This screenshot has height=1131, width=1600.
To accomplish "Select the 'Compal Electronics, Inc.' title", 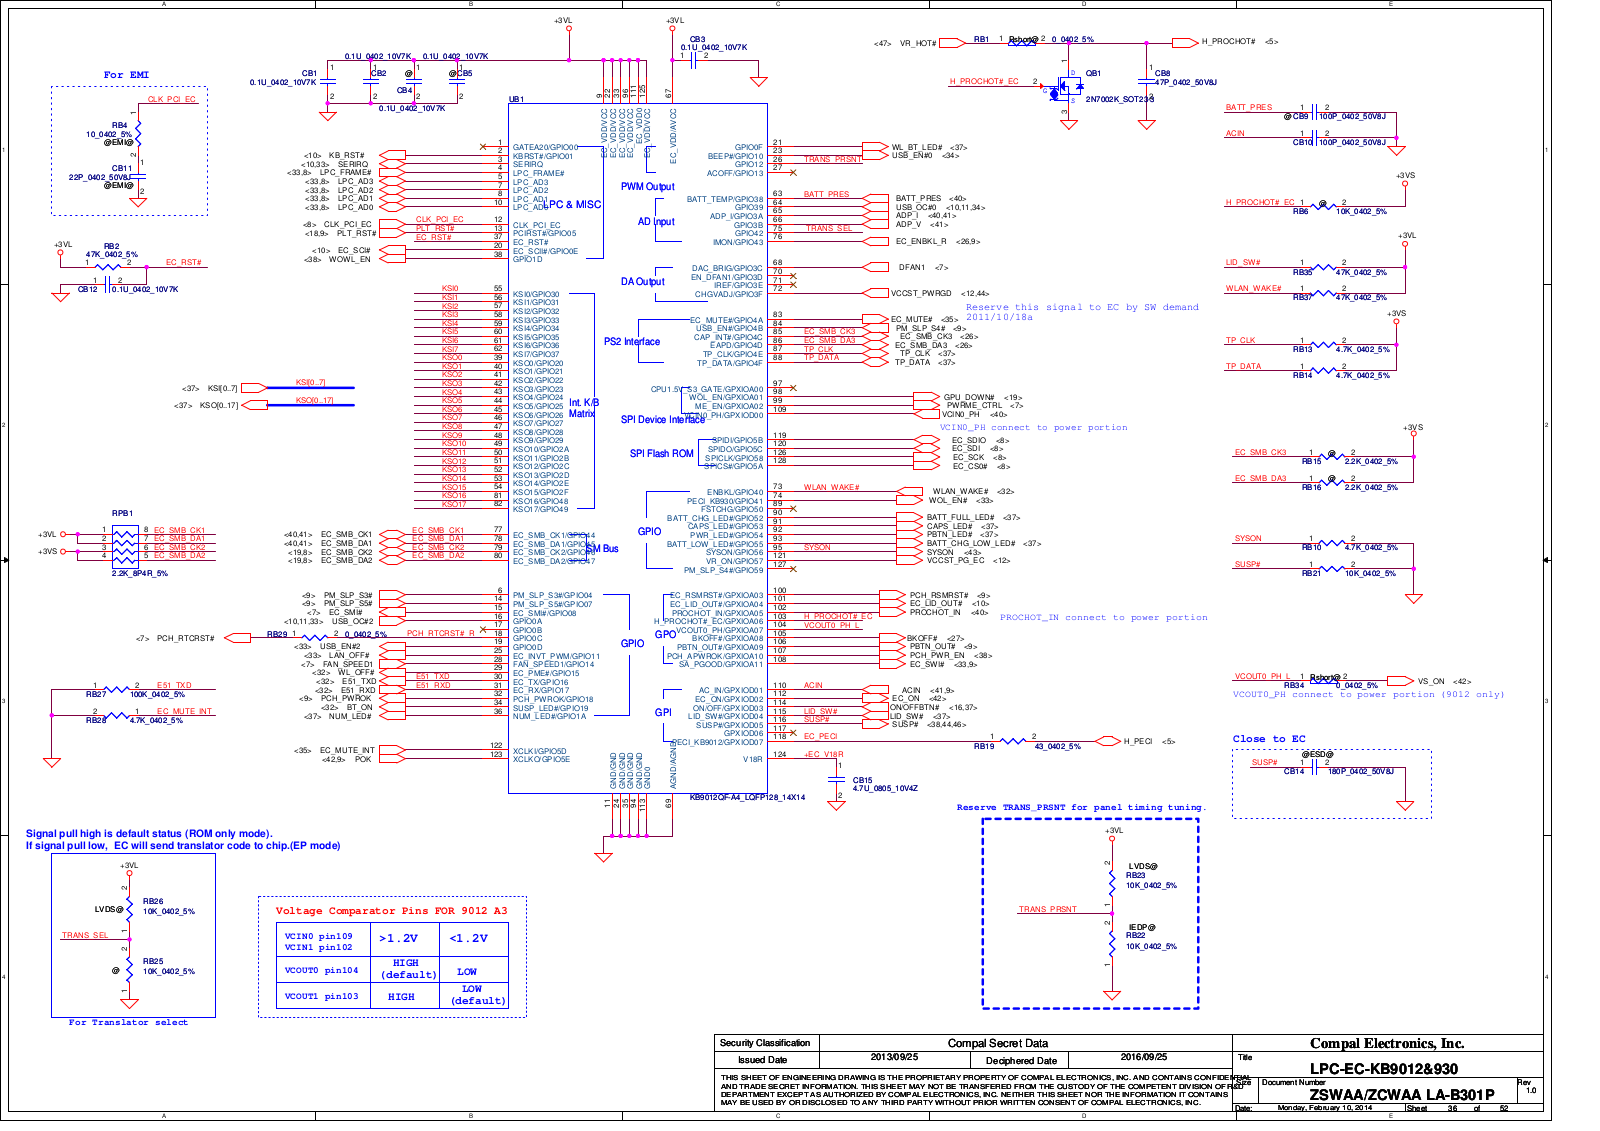I will click(1387, 1044).
